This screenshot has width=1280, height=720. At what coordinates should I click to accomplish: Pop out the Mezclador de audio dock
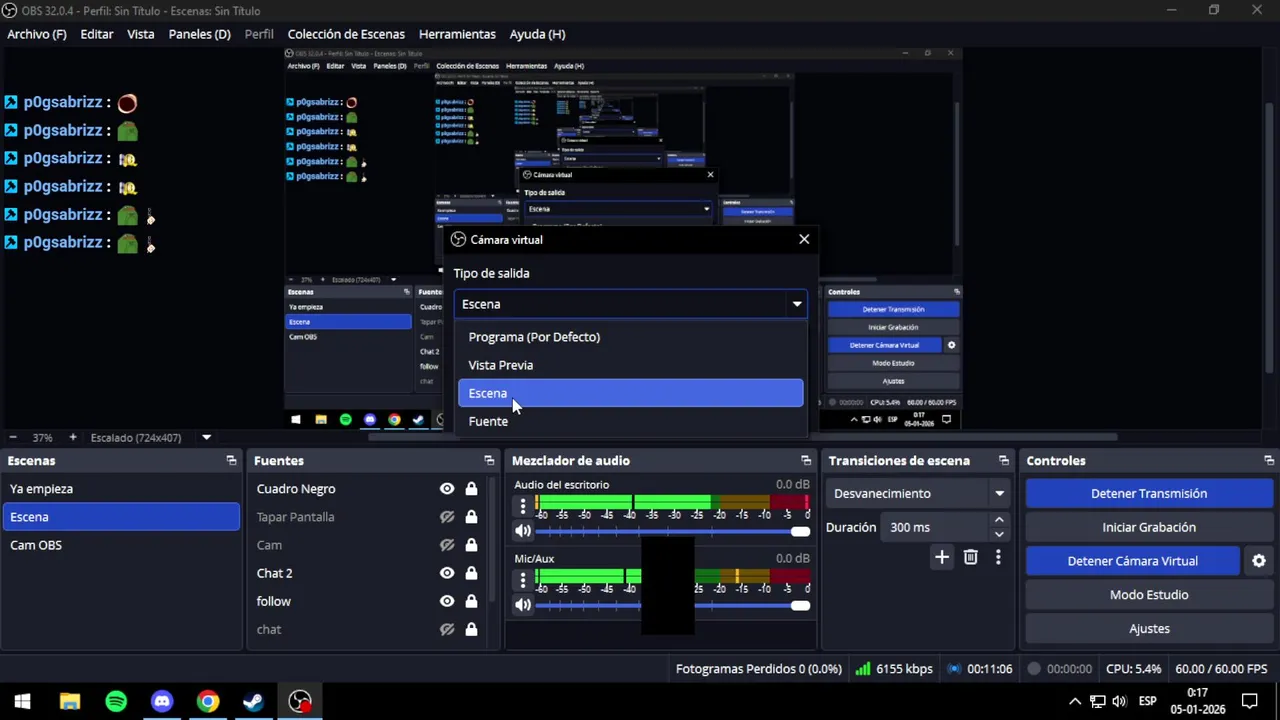(806, 461)
